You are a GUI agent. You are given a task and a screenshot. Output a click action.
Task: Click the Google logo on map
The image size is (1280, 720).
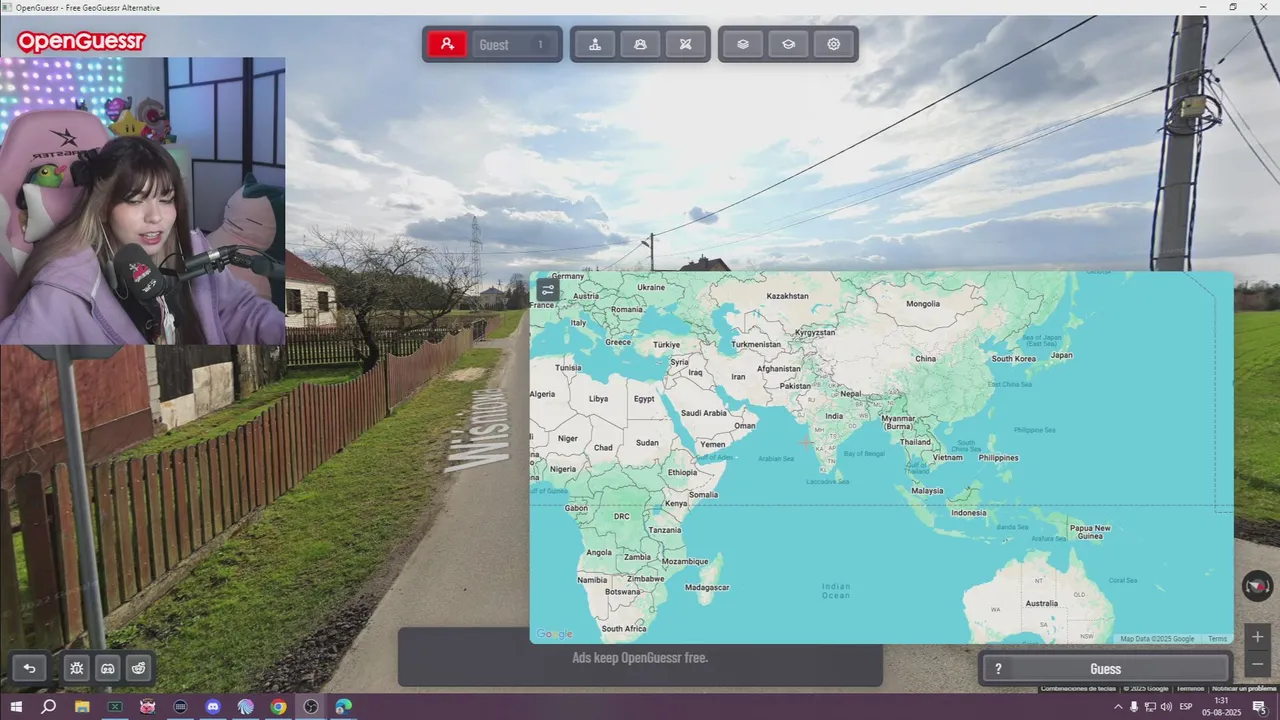coord(554,634)
